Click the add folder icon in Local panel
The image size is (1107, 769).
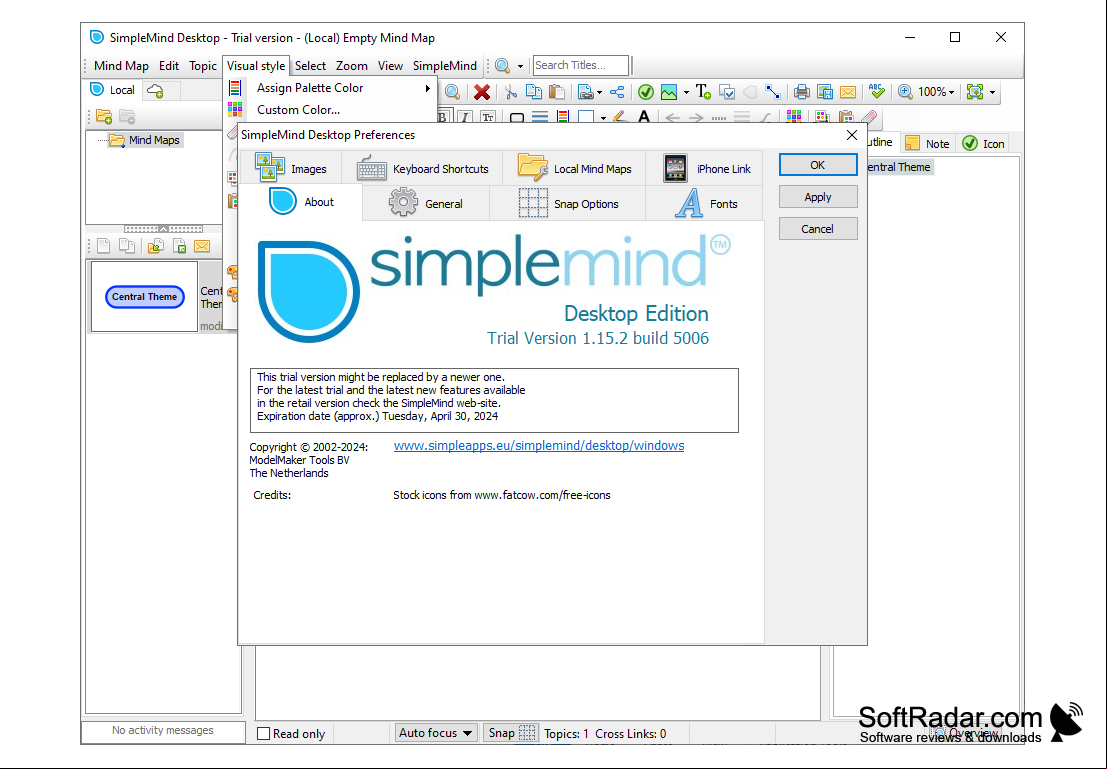(x=104, y=117)
